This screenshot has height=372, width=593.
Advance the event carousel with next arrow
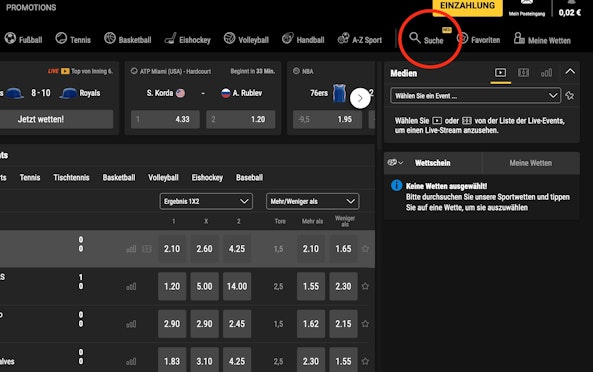point(360,98)
